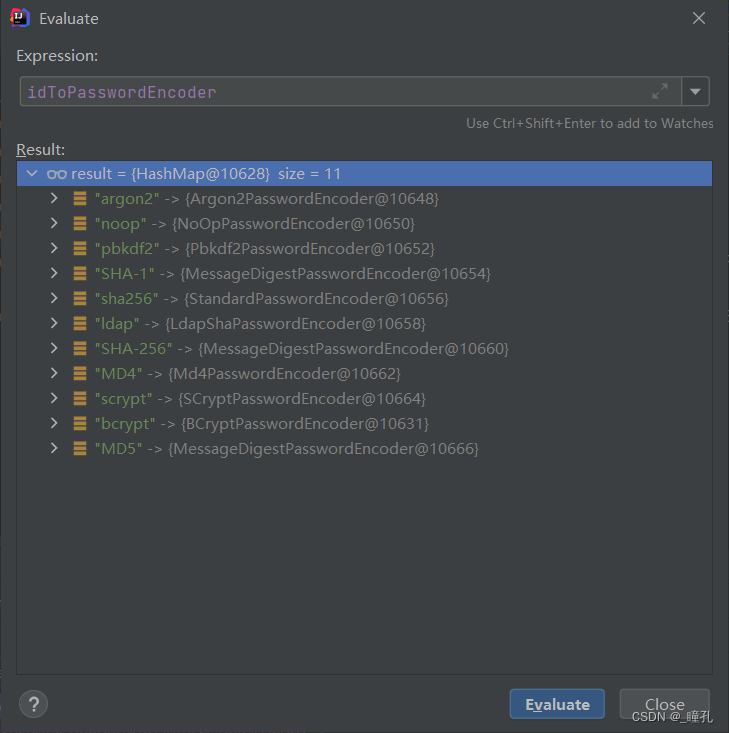This screenshot has width=729, height=733.
Task: Click the Close button
Action: coord(664,704)
